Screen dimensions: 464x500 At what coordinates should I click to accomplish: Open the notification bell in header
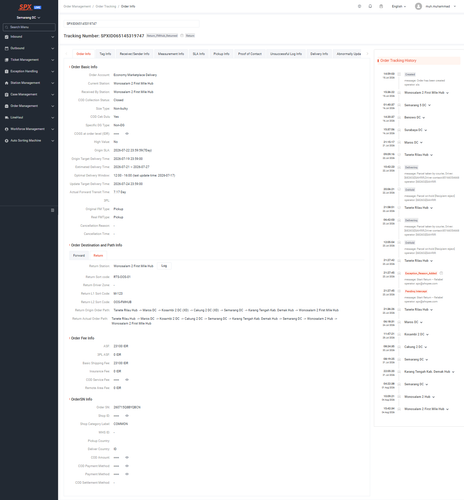click(x=370, y=6)
